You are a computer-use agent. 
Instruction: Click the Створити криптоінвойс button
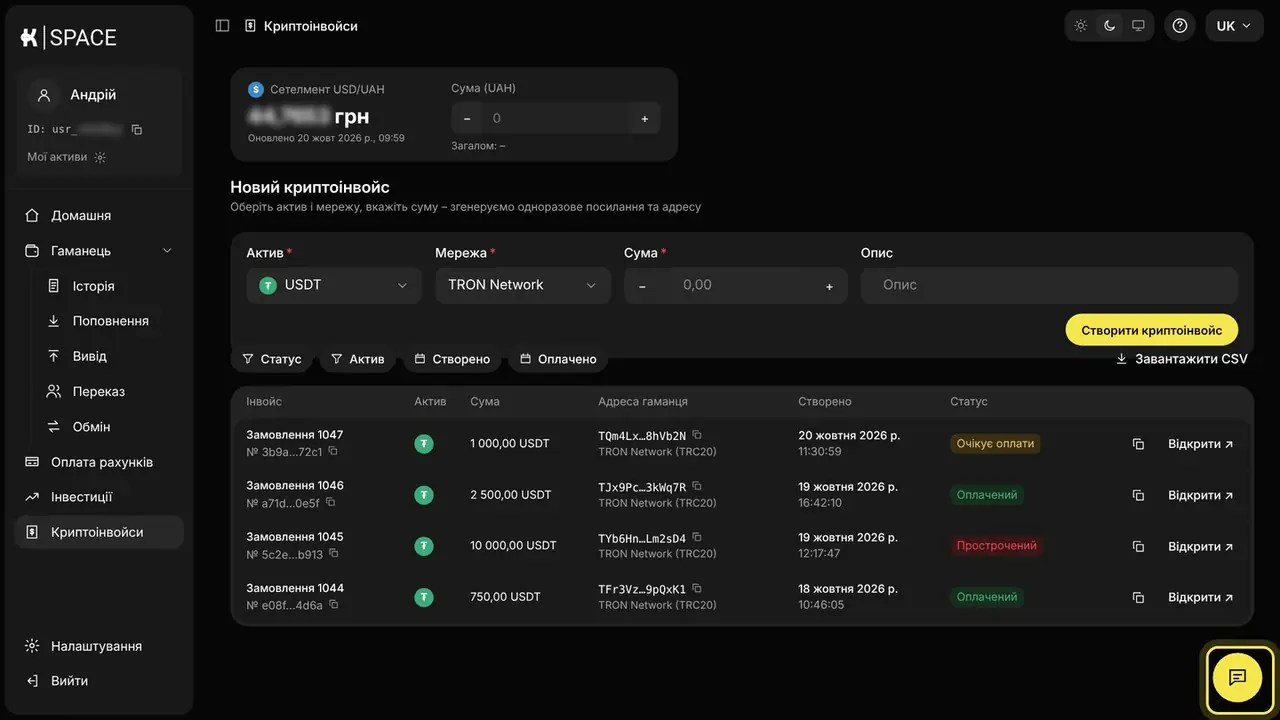tap(1152, 330)
